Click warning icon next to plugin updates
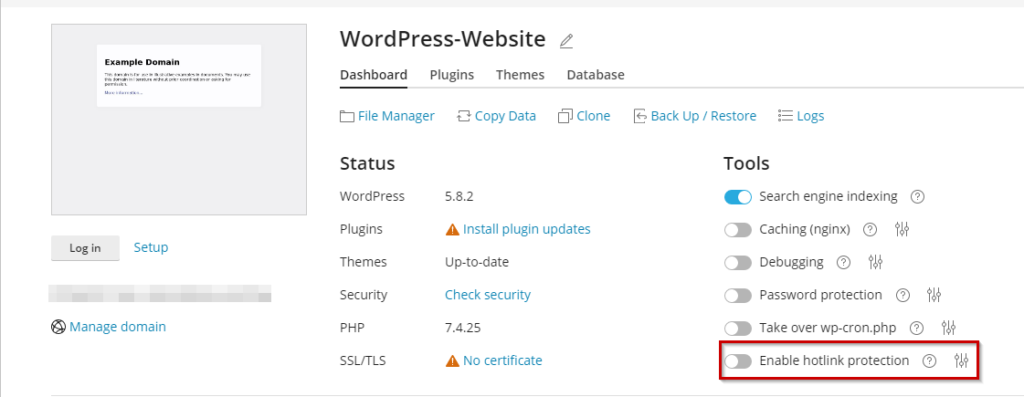 coord(452,230)
